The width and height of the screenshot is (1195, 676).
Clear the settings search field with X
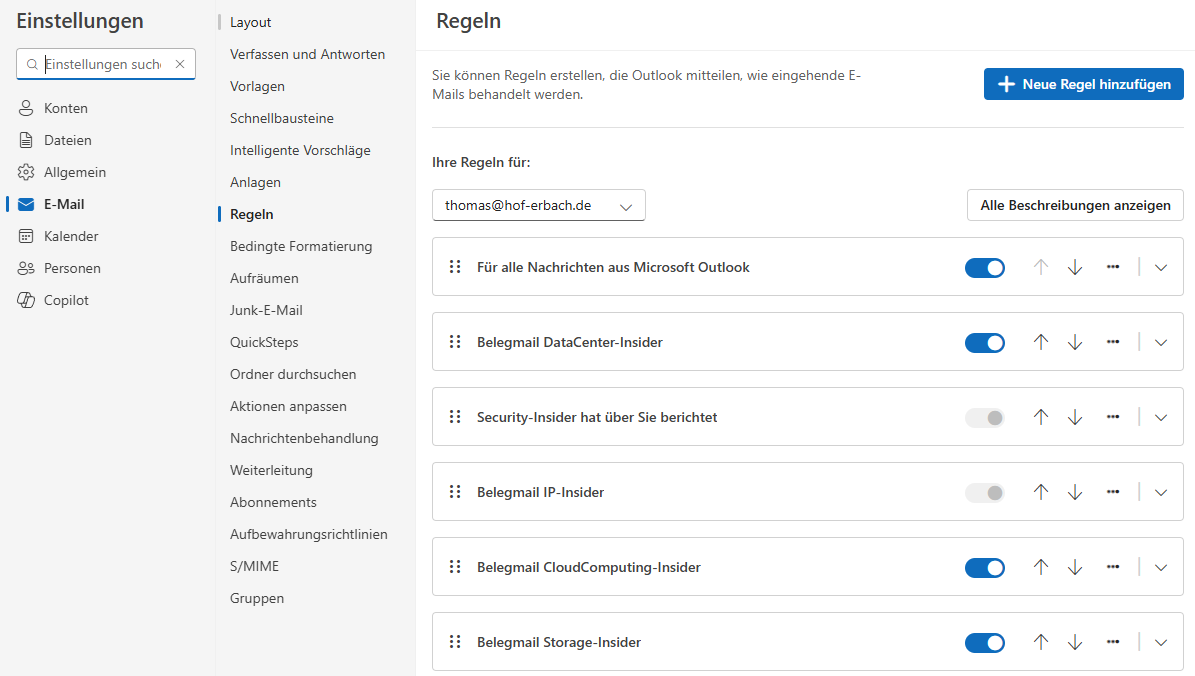click(180, 64)
